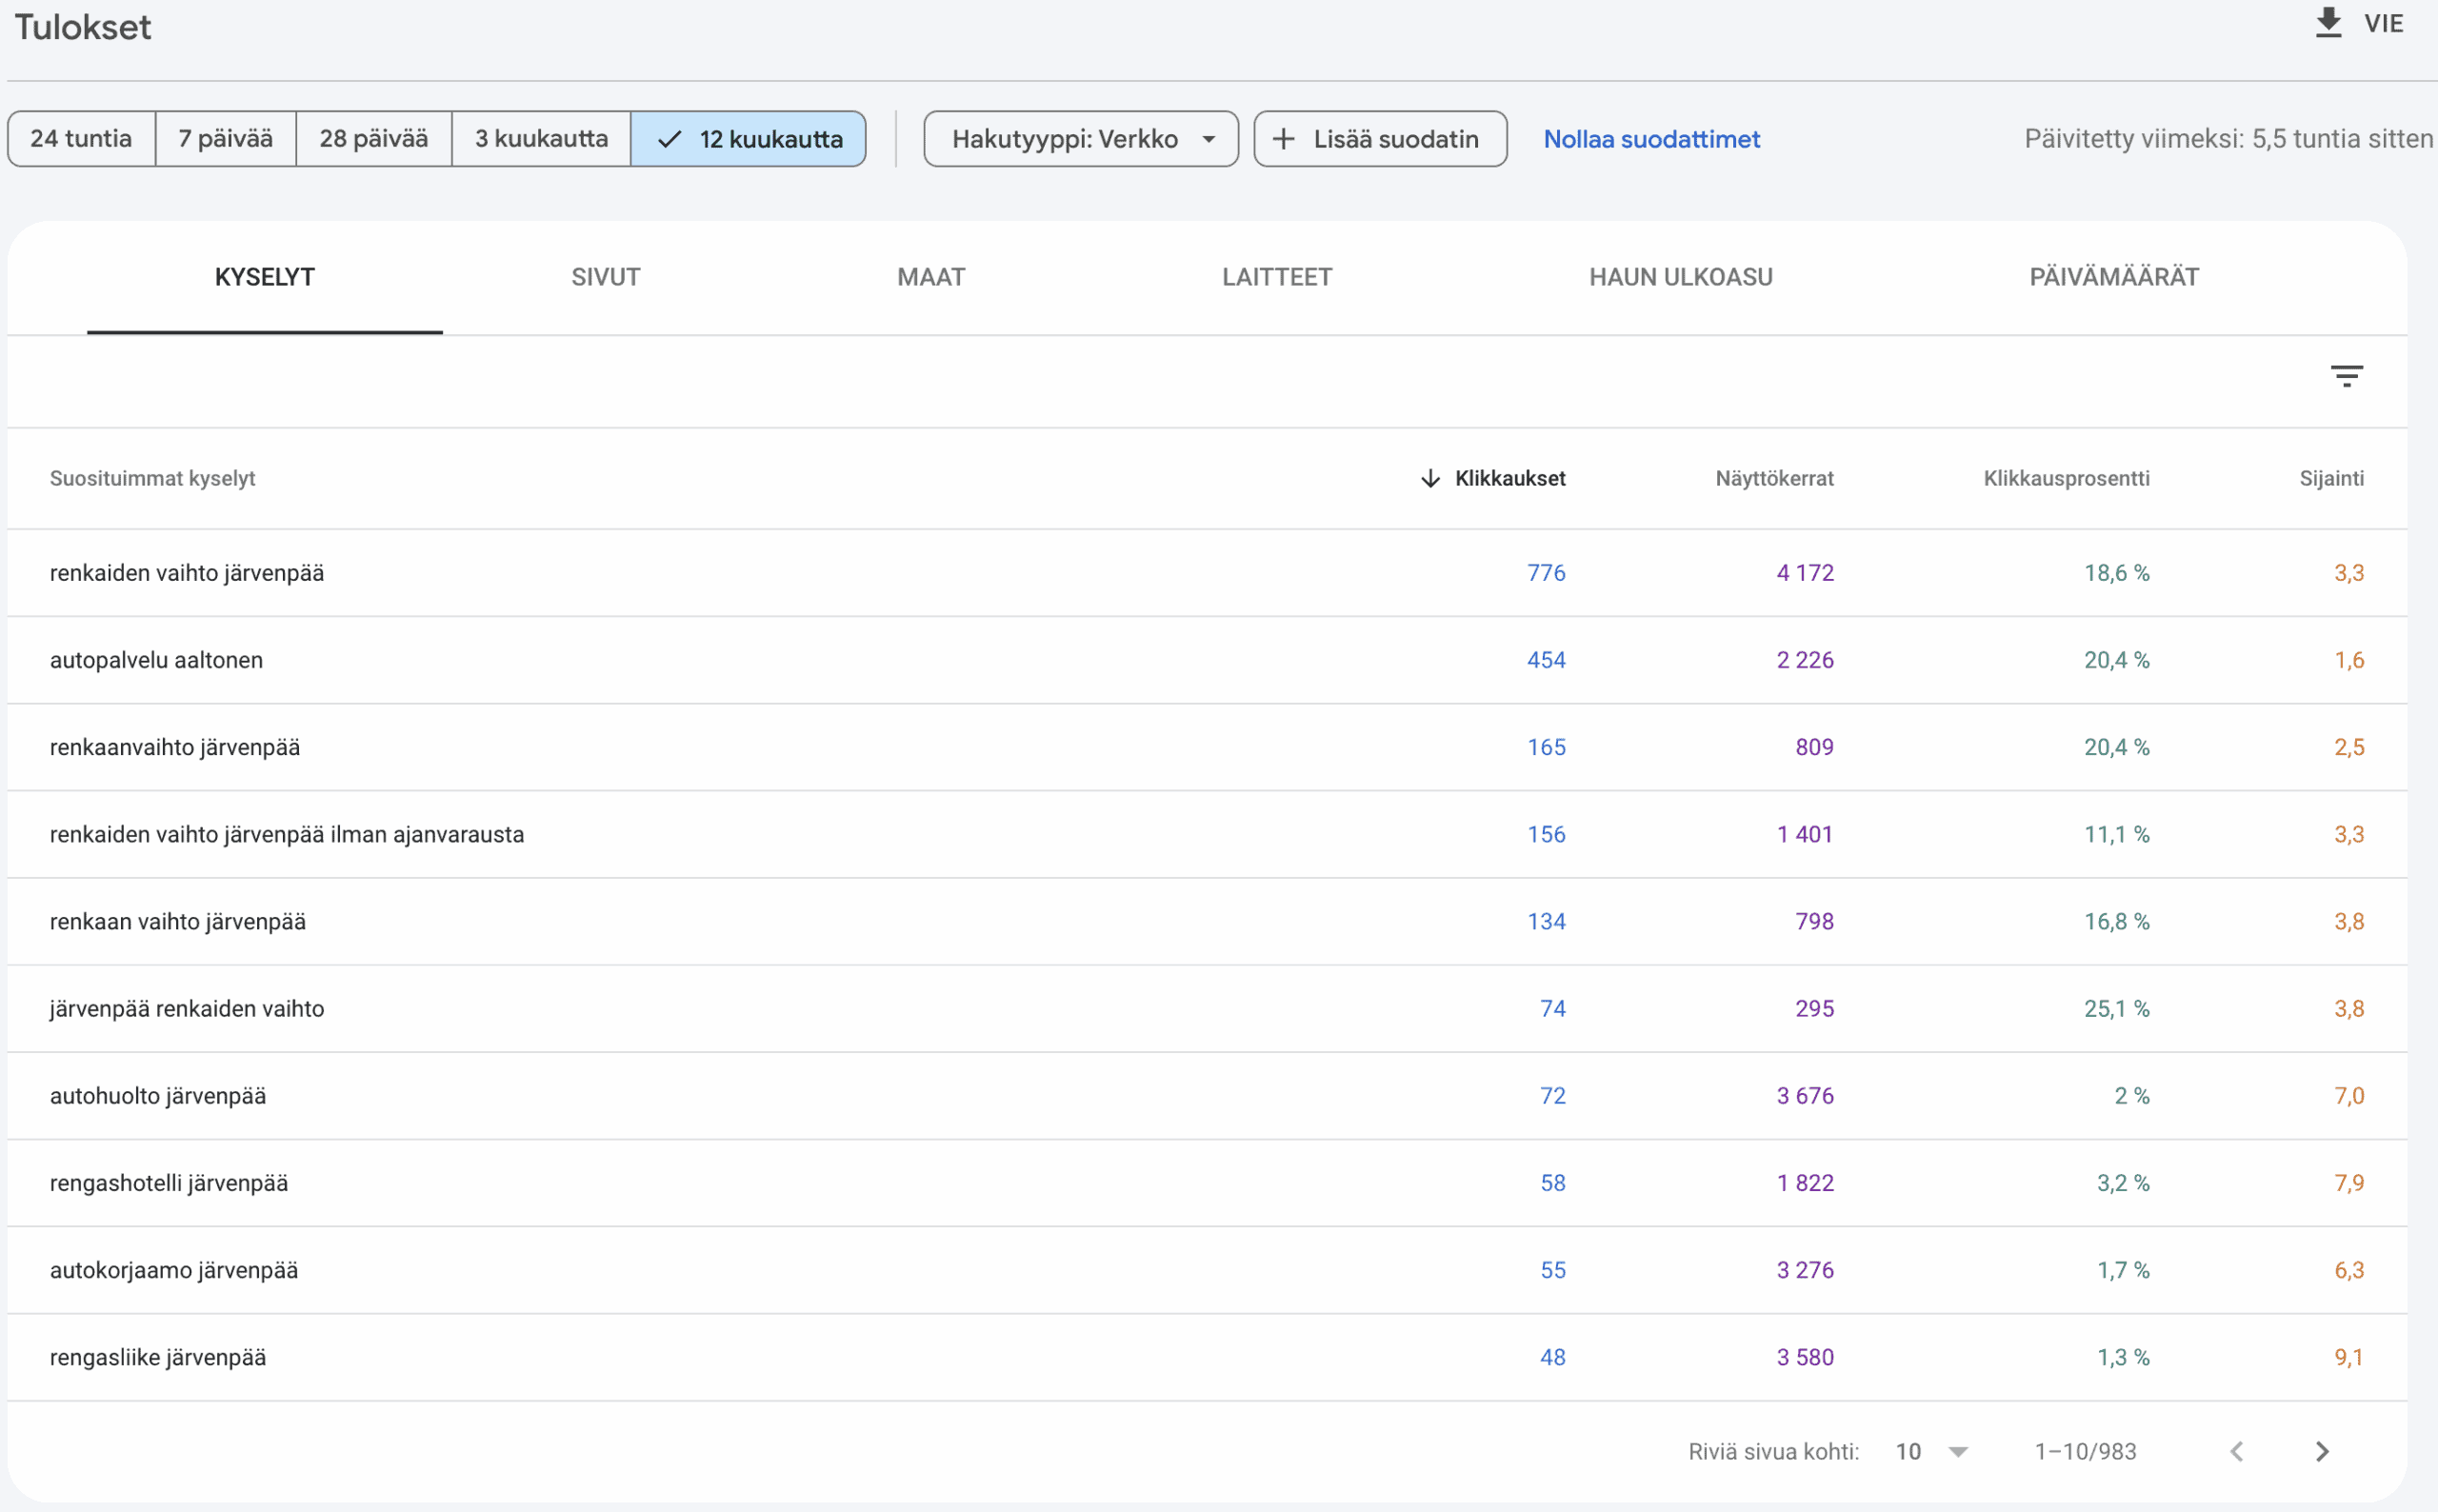The image size is (2438, 1512).
Task: Click Nollaa suodattimet link
Action: (1651, 139)
